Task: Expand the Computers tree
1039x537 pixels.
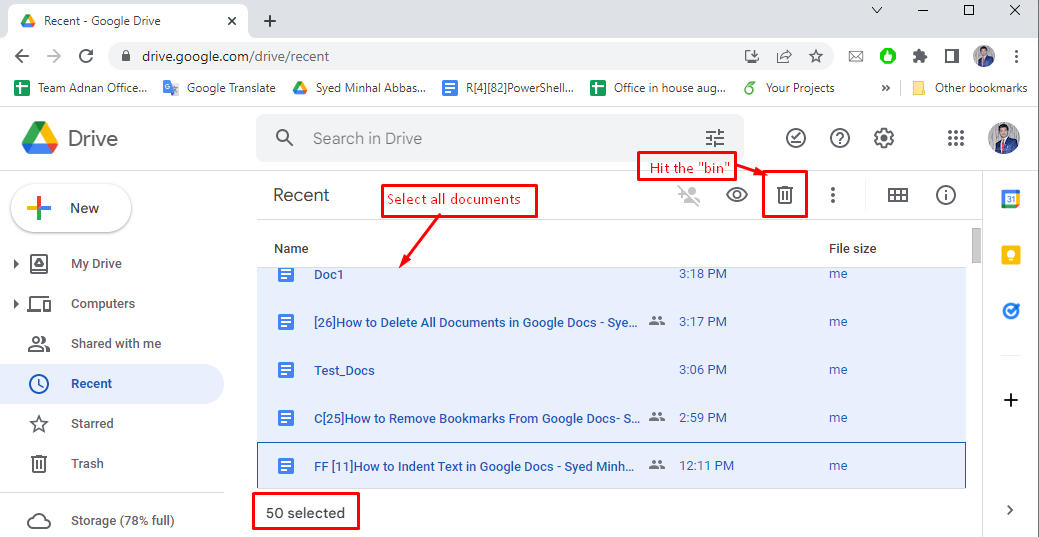Action: tap(16, 304)
